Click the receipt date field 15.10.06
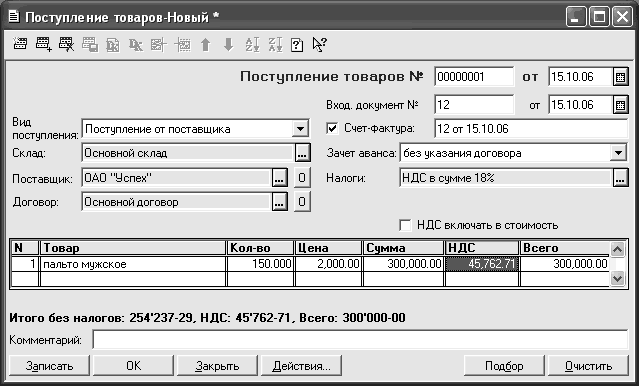The height and width of the screenshot is (386, 639). 580,77
